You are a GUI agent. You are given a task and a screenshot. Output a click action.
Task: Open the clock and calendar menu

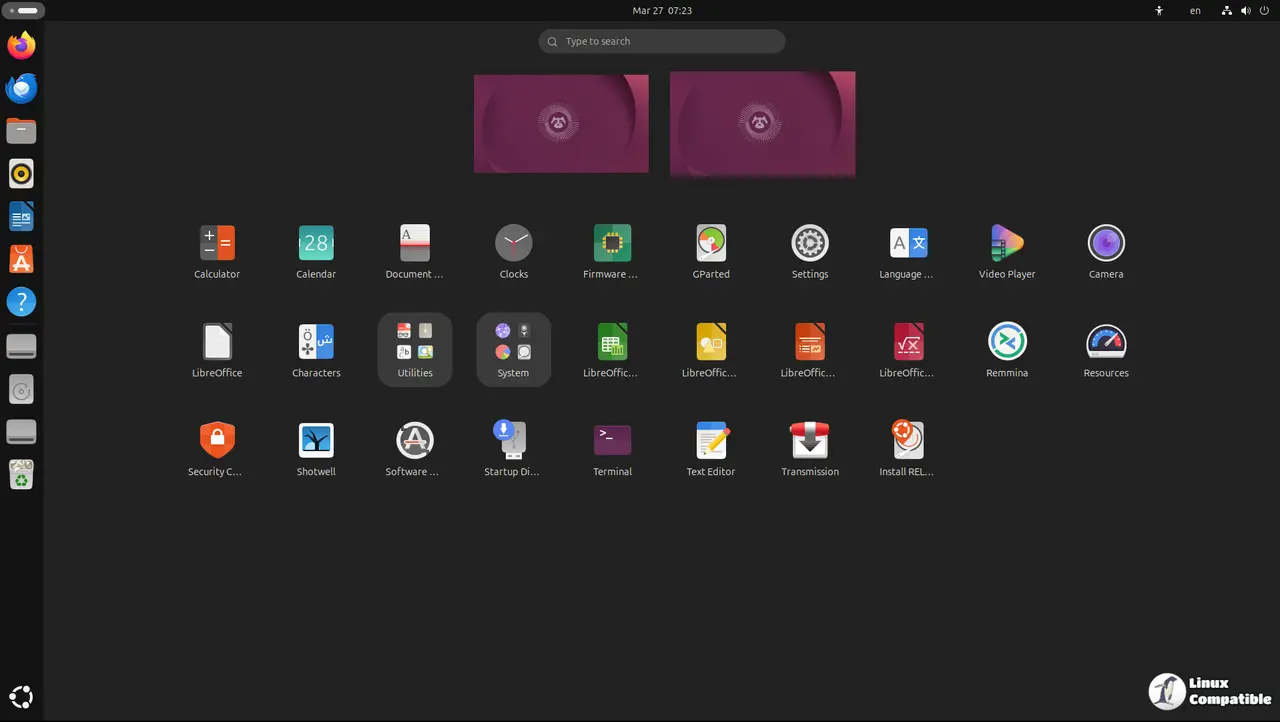click(x=662, y=11)
